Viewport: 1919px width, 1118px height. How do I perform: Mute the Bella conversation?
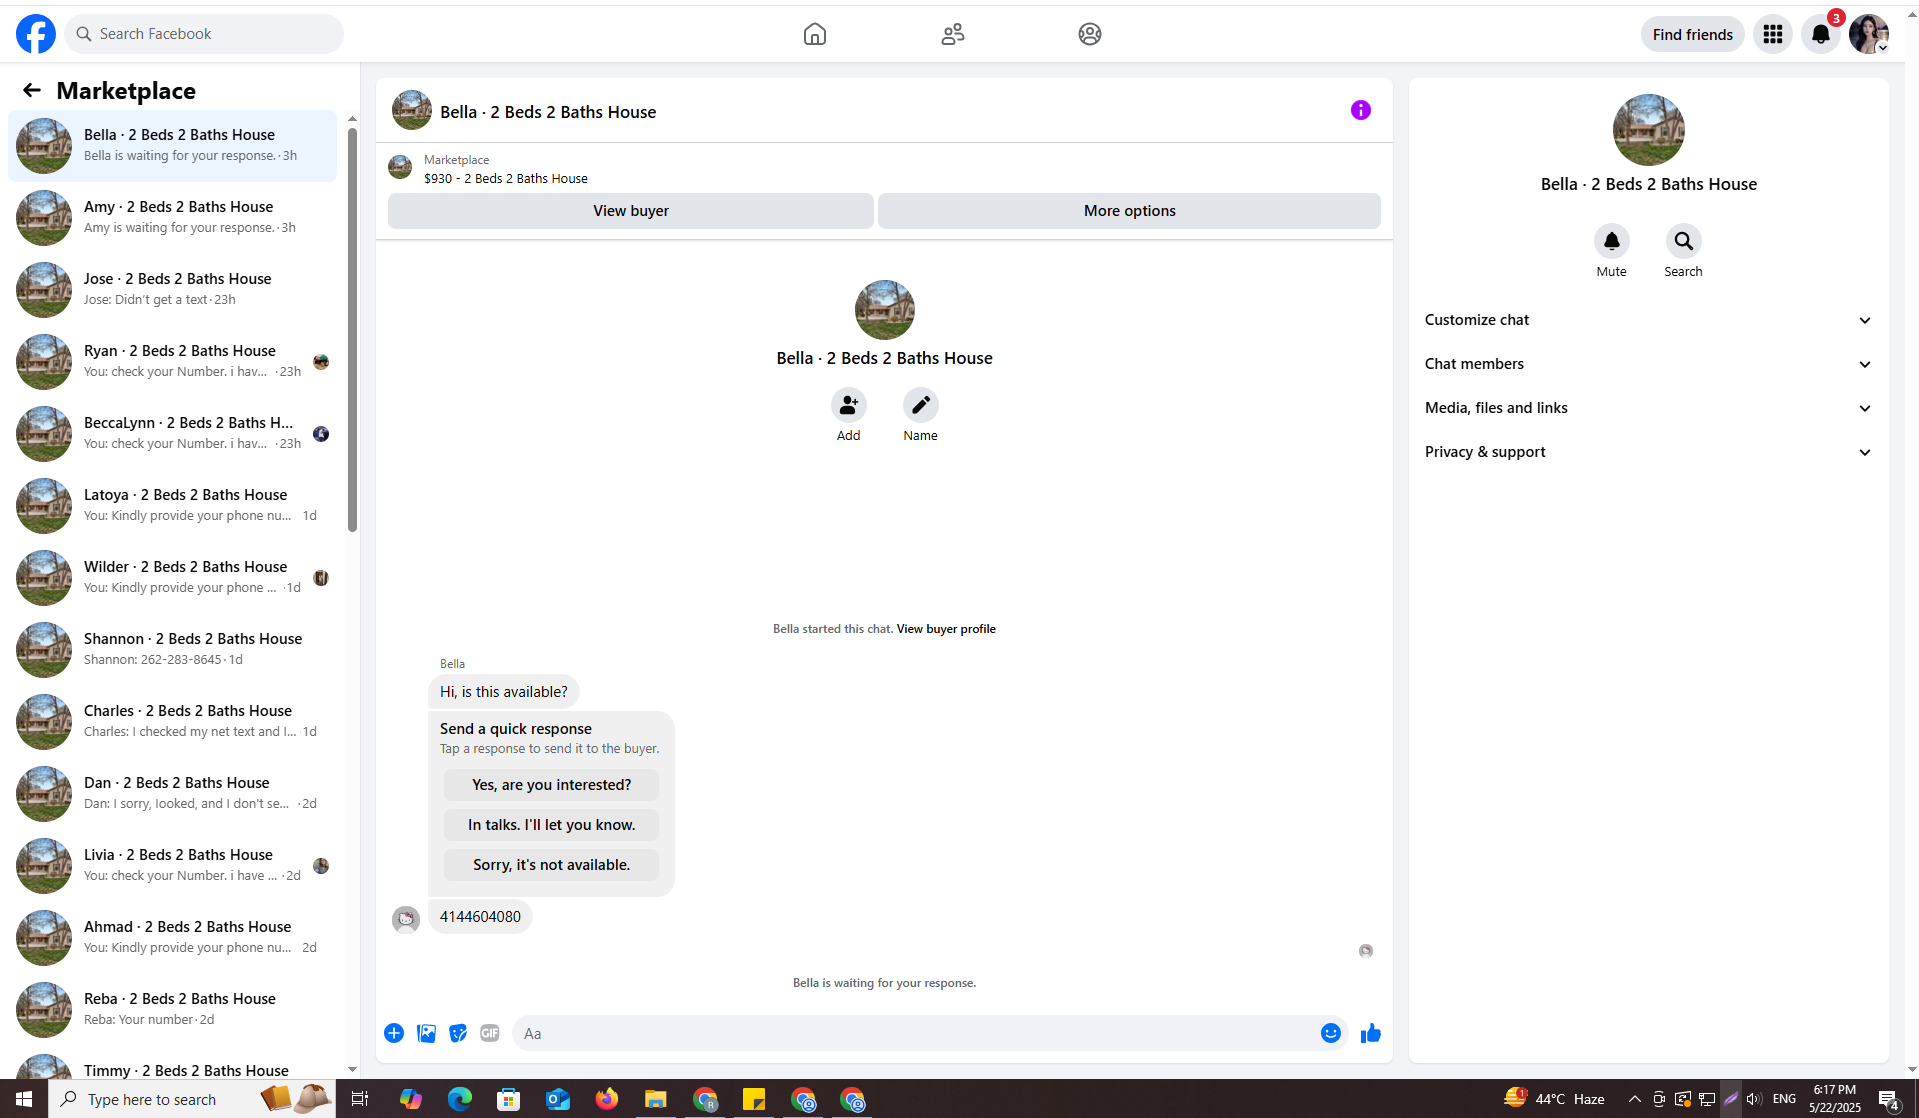1612,241
